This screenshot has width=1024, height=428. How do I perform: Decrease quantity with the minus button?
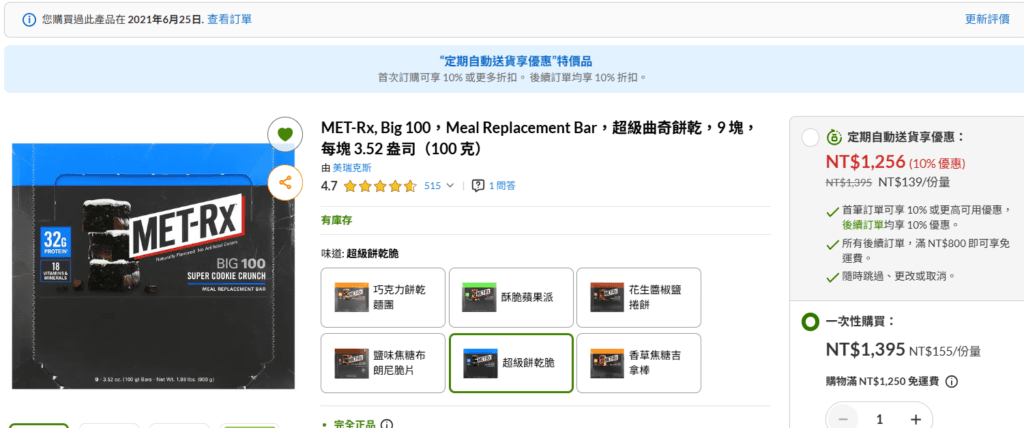point(843,418)
